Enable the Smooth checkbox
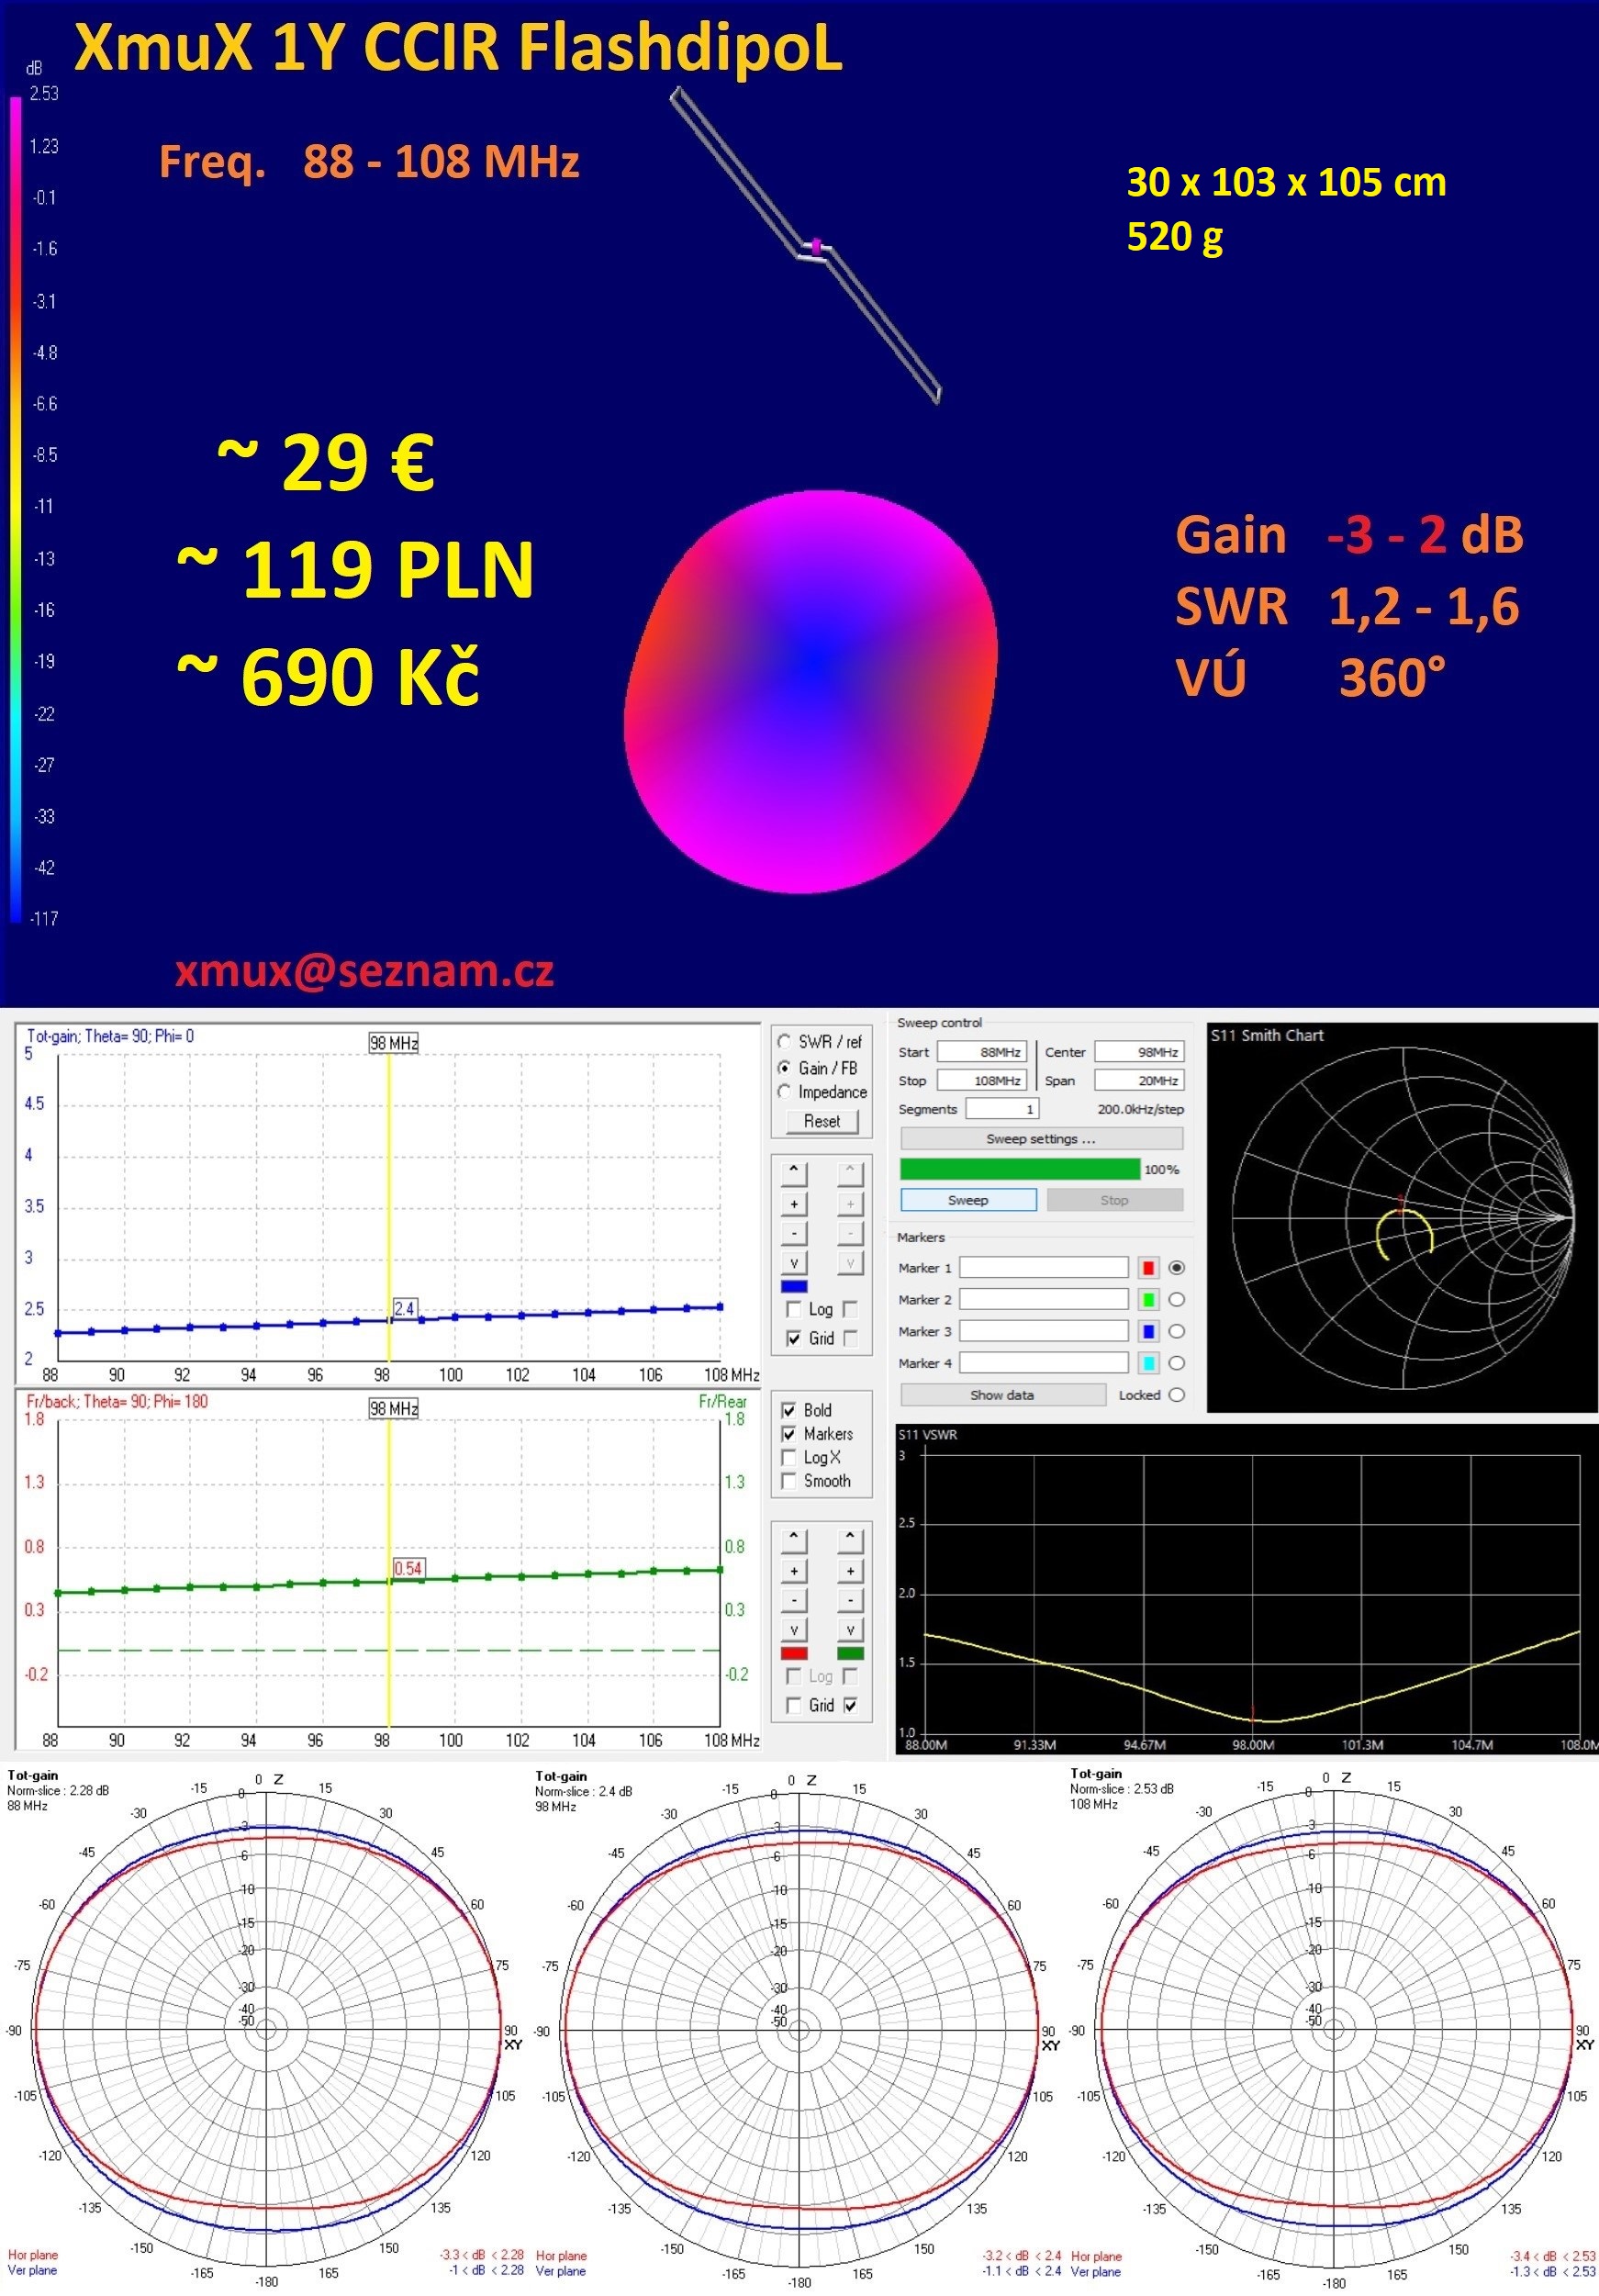 tap(789, 1481)
